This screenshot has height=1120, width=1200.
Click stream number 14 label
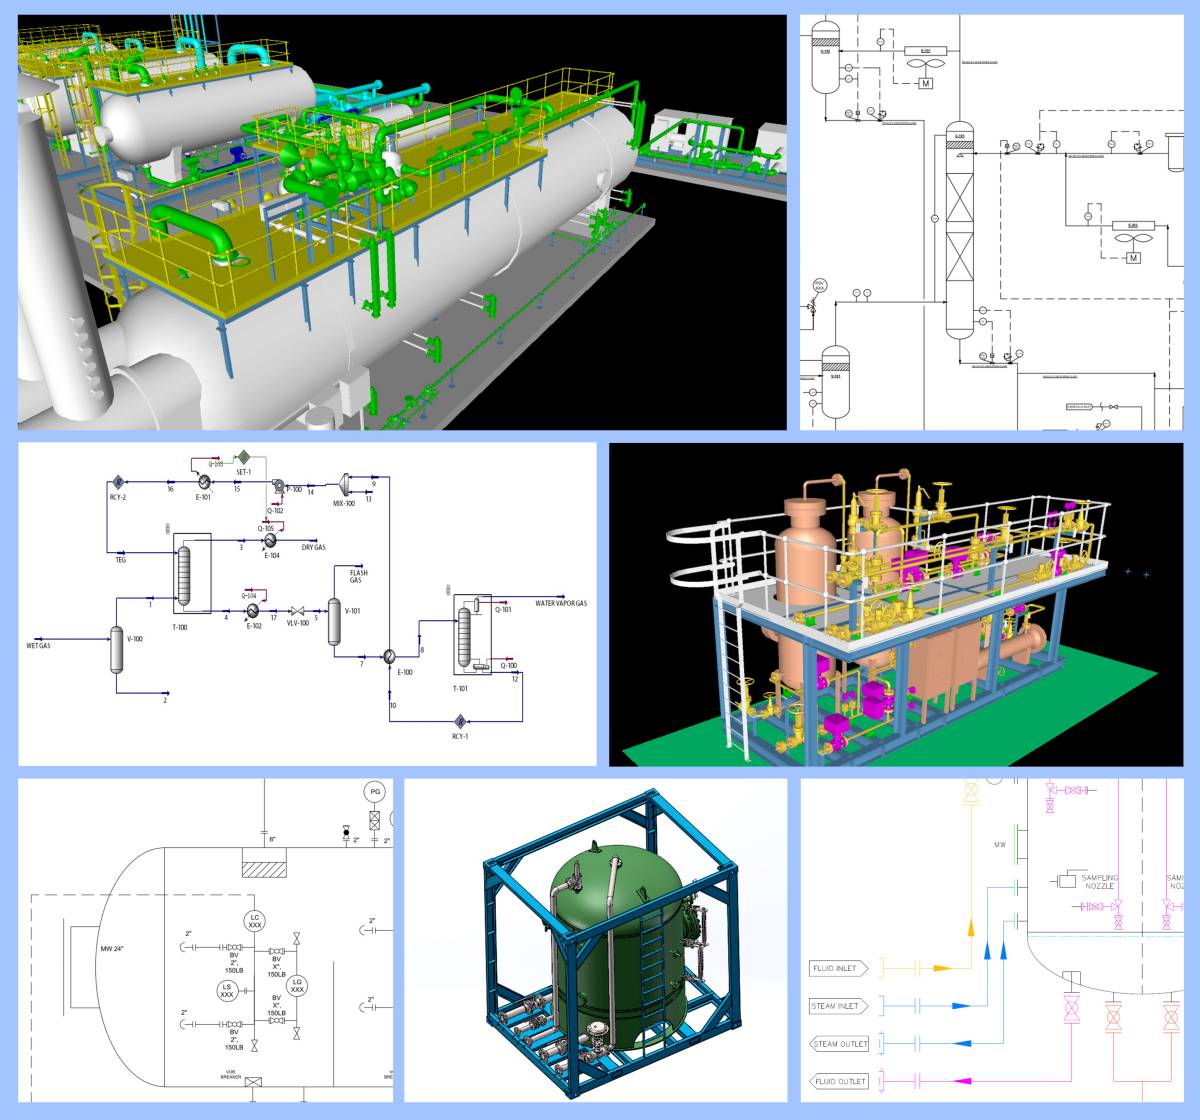point(311,492)
